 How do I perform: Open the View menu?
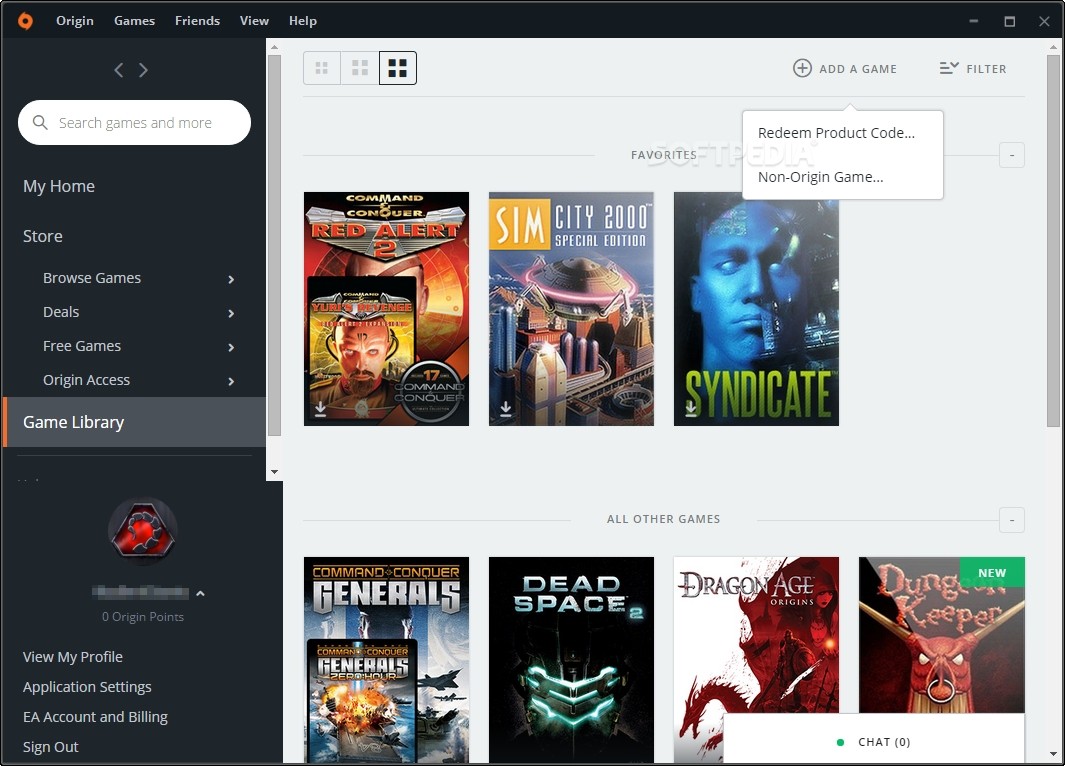point(254,21)
